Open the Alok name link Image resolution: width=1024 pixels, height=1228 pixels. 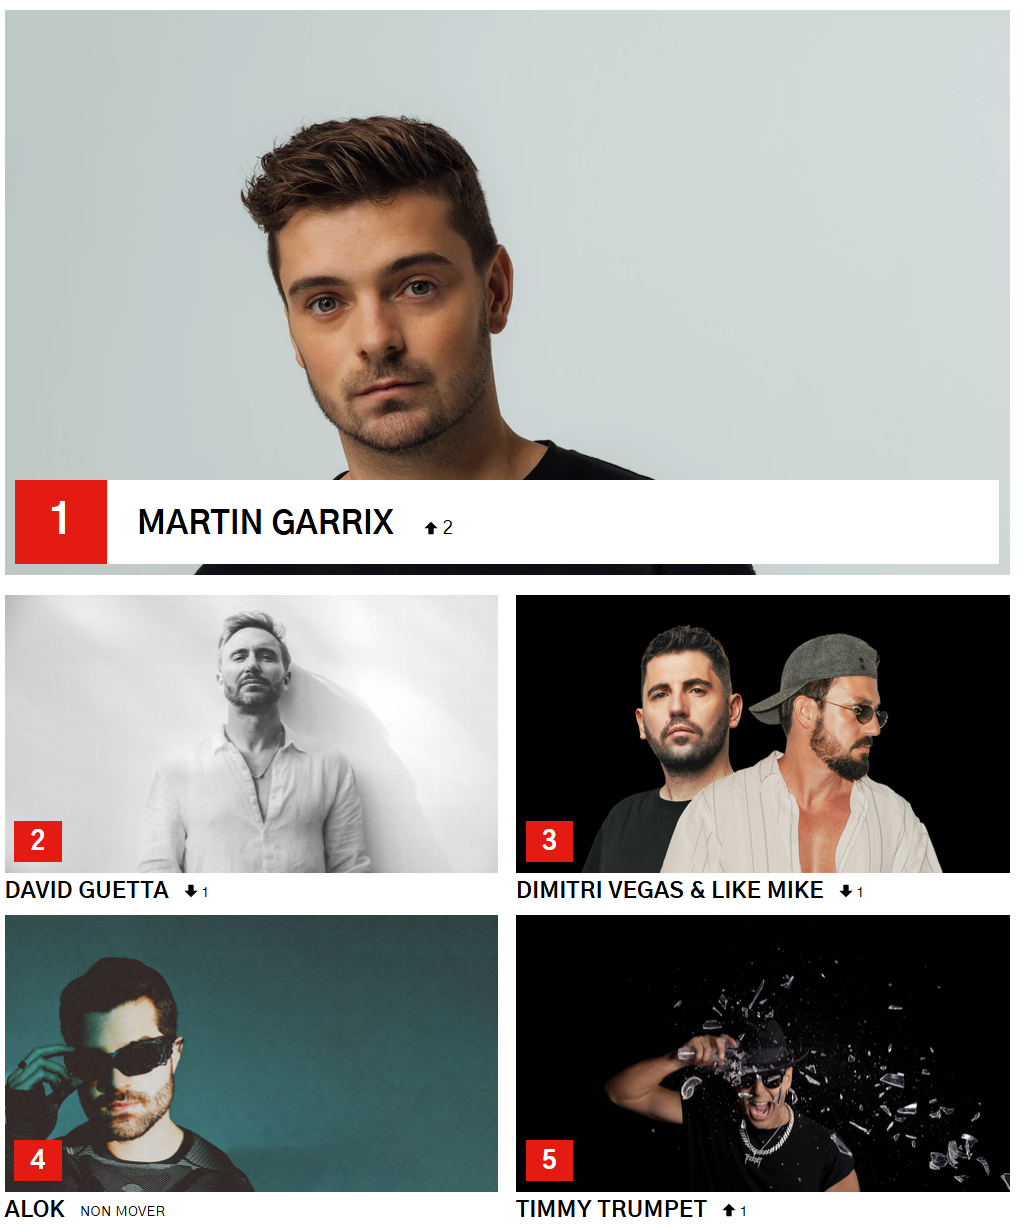tap(35, 1209)
